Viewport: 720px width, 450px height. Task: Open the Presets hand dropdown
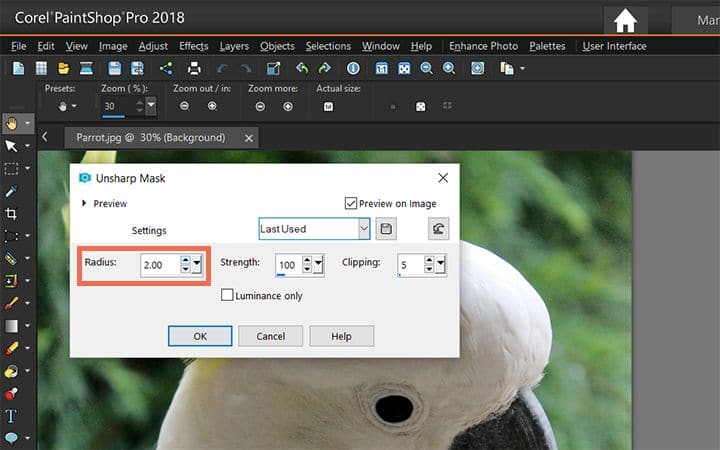coord(74,107)
